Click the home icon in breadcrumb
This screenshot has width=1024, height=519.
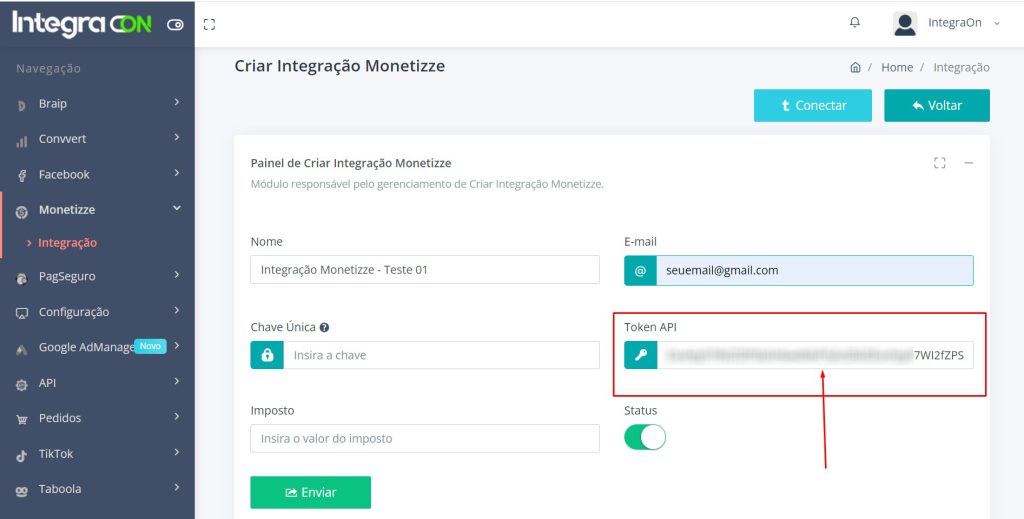click(855, 68)
